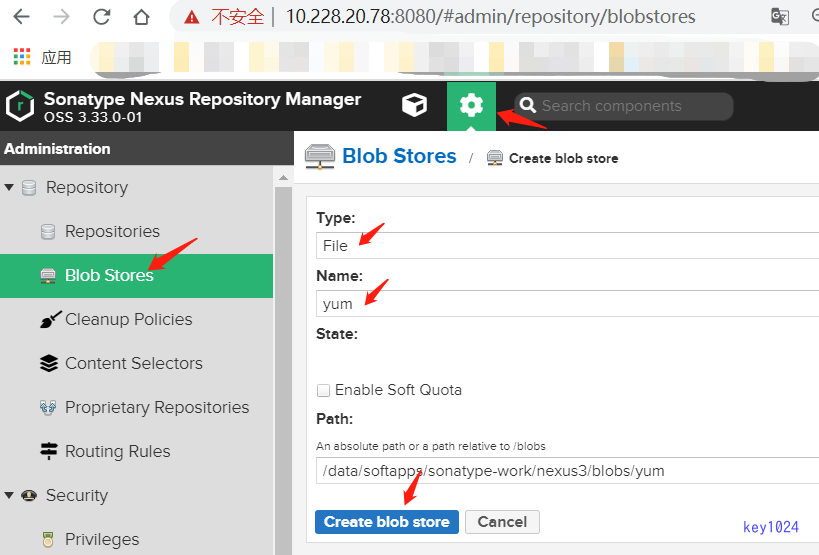
Task: Click the address bar URL
Action: [490, 17]
